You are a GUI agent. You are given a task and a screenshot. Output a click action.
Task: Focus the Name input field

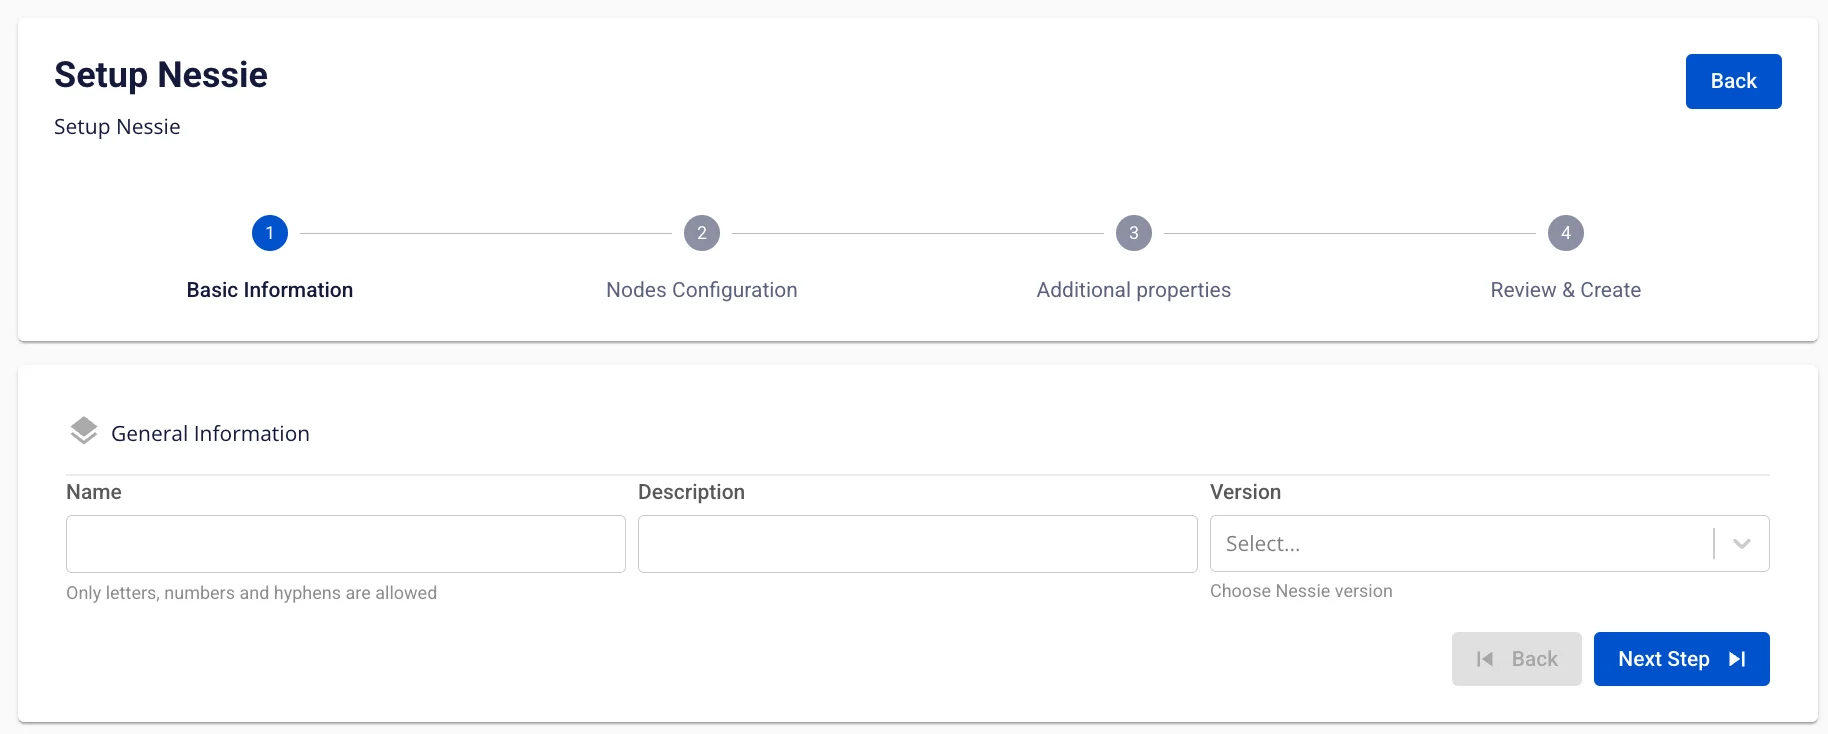(x=346, y=544)
